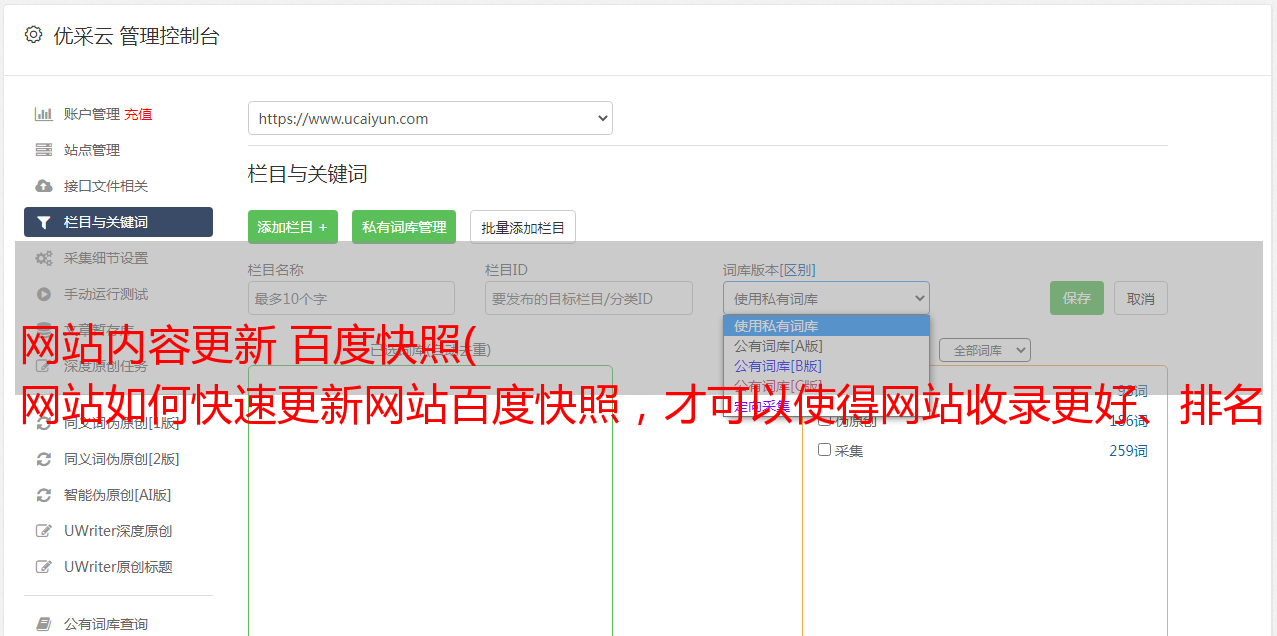Click the 私有词库管理 button

[x=404, y=227]
